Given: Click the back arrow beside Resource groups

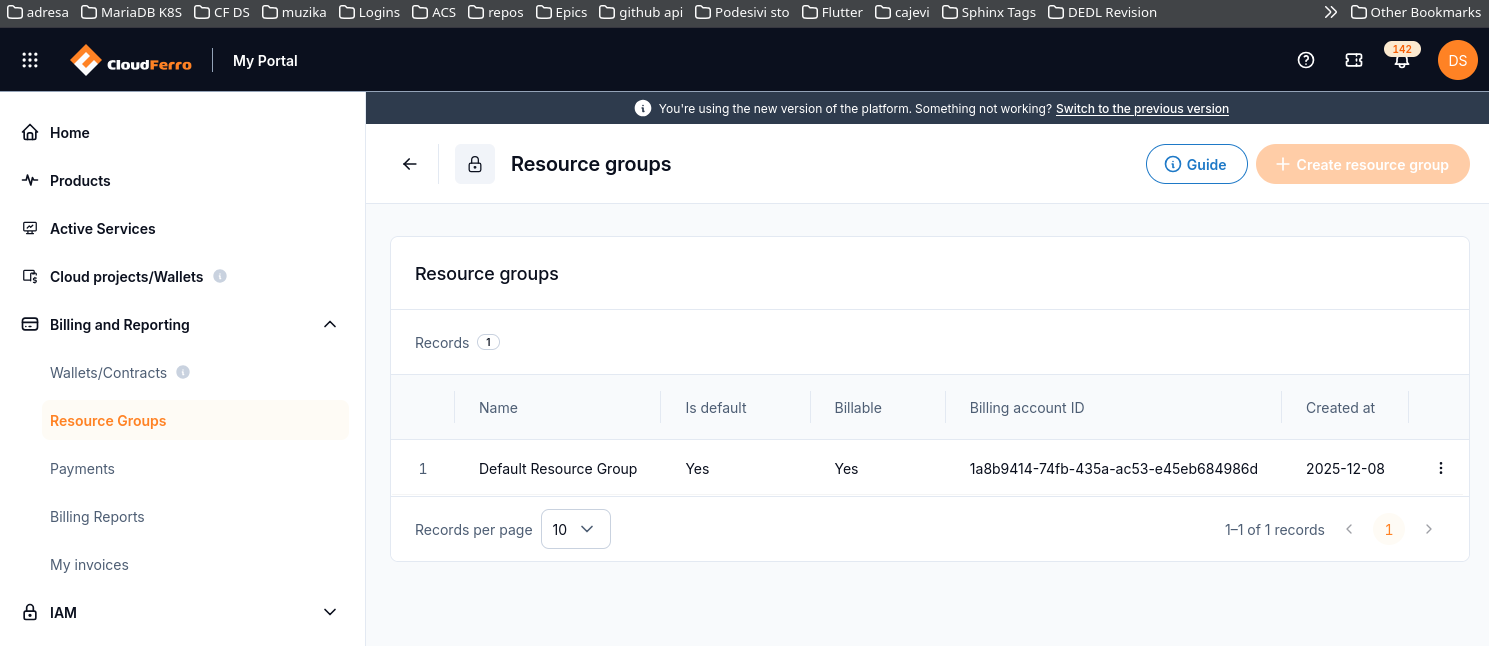Looking at the screenshot, I should 410,164.
